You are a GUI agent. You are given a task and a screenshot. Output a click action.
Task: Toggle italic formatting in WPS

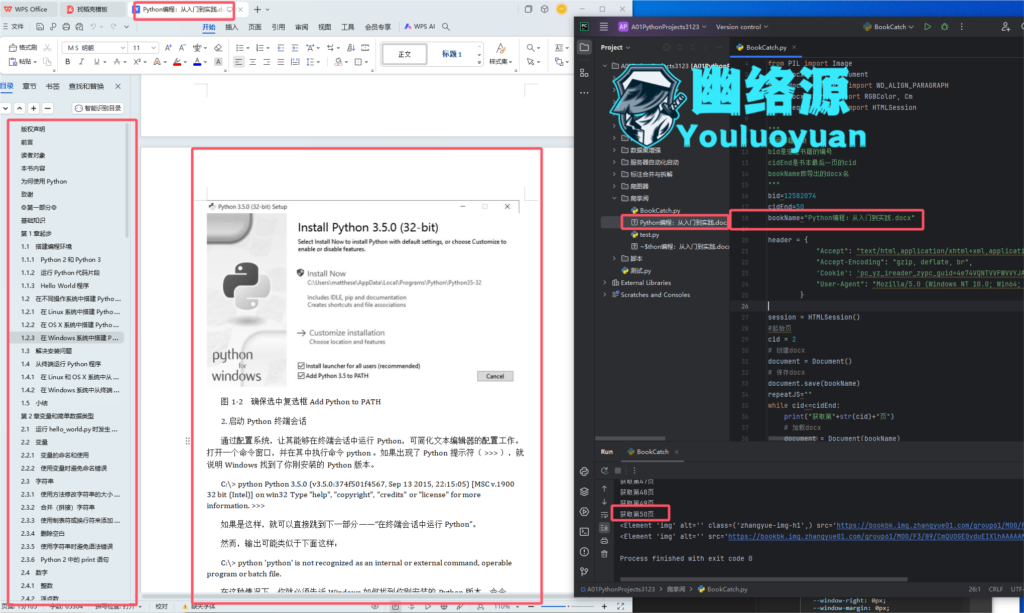click(82, 62)
